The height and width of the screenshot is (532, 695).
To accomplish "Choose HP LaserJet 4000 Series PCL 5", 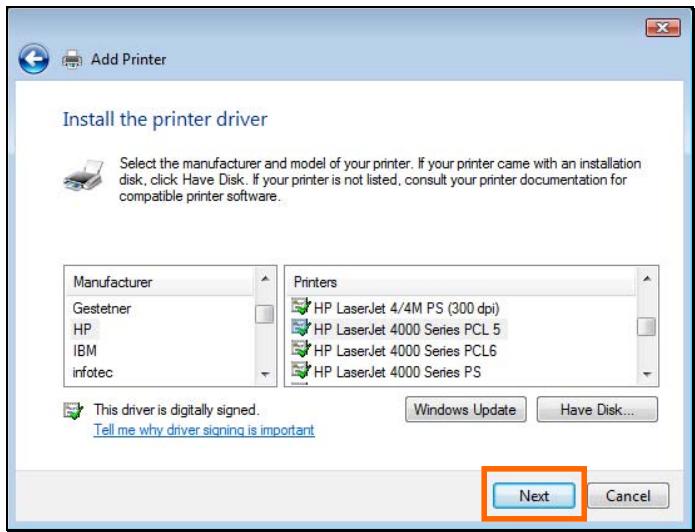I will (407, 329).
